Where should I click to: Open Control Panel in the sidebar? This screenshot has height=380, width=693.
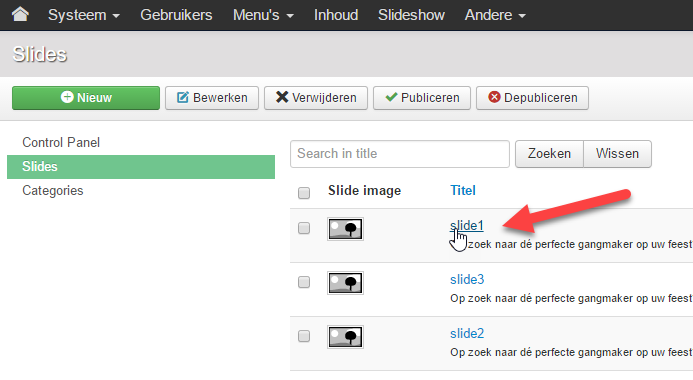pos(61,142)
